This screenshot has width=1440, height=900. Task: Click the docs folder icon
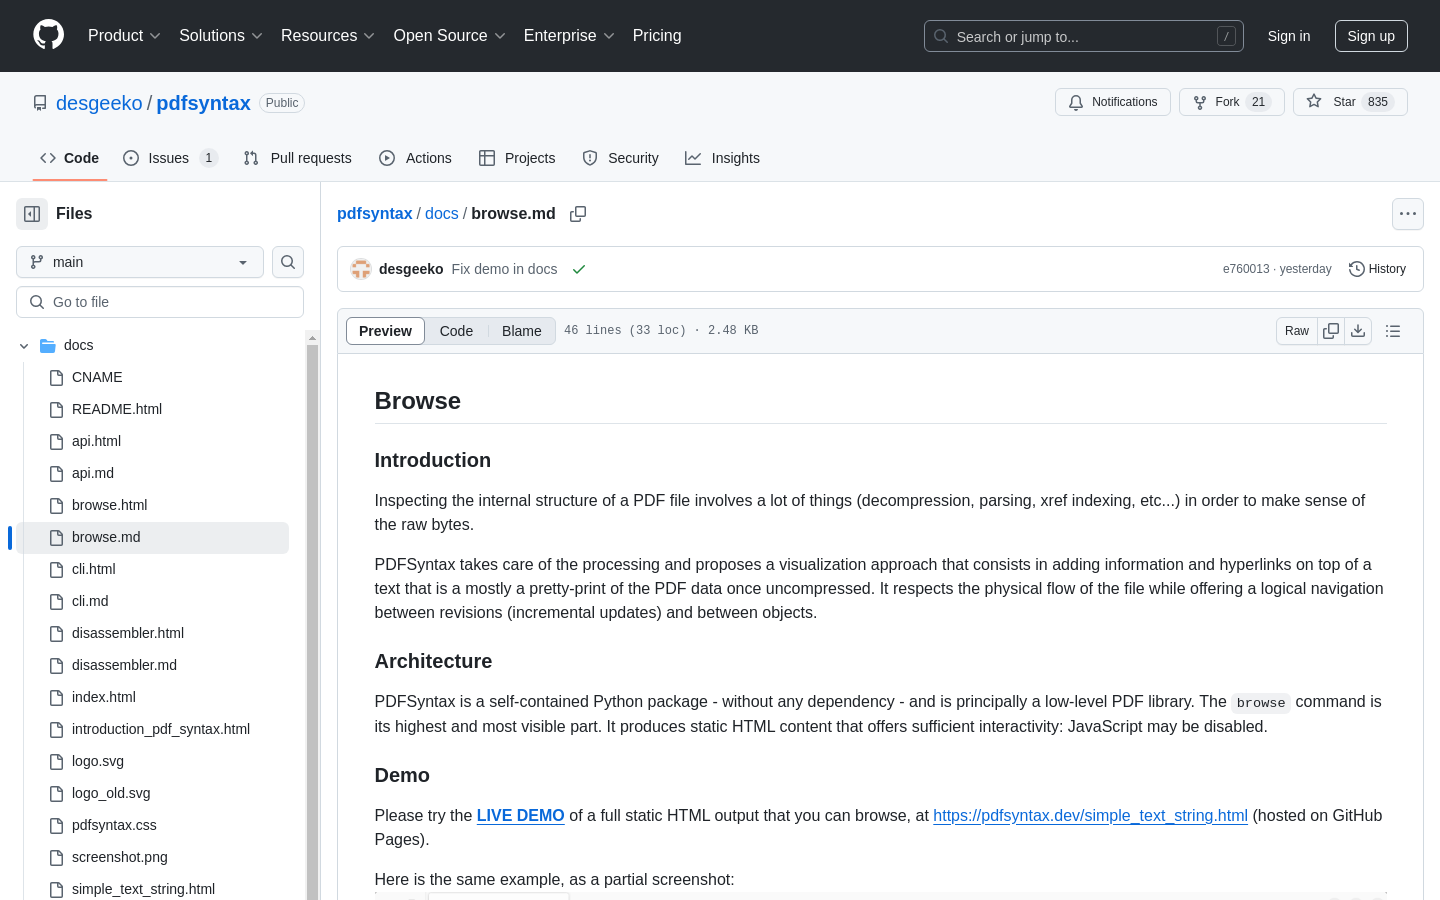48,346
